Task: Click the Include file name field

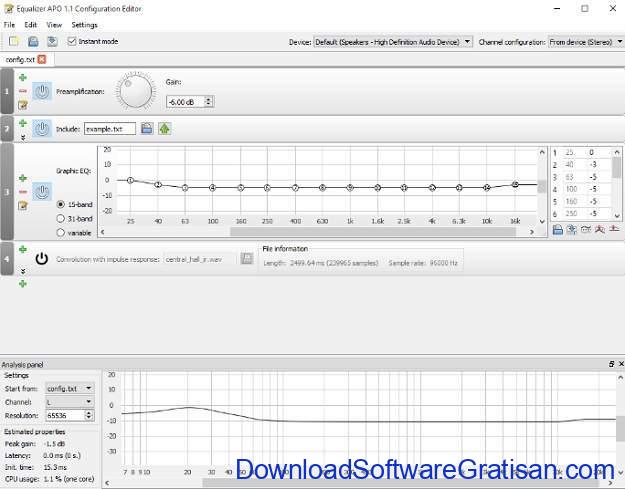Action: (110, 129)
